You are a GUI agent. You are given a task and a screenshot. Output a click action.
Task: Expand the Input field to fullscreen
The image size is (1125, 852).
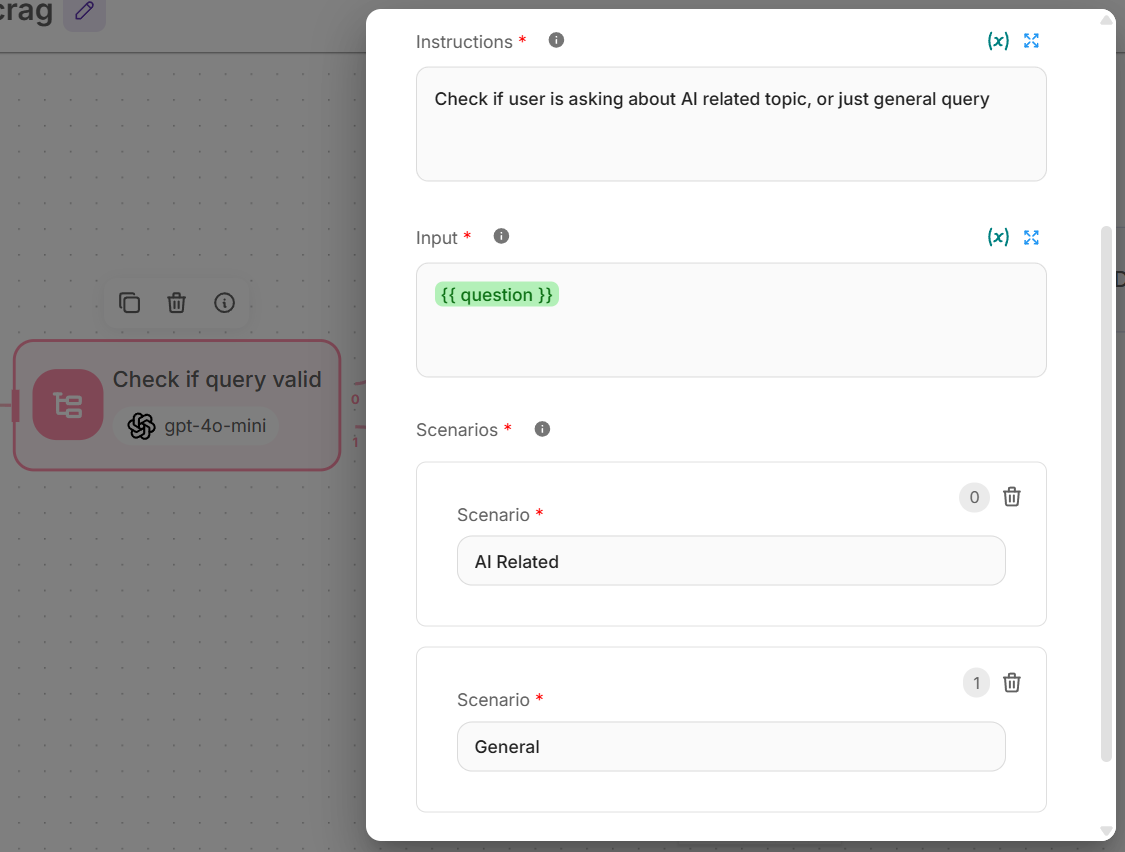coord(1032,237)
